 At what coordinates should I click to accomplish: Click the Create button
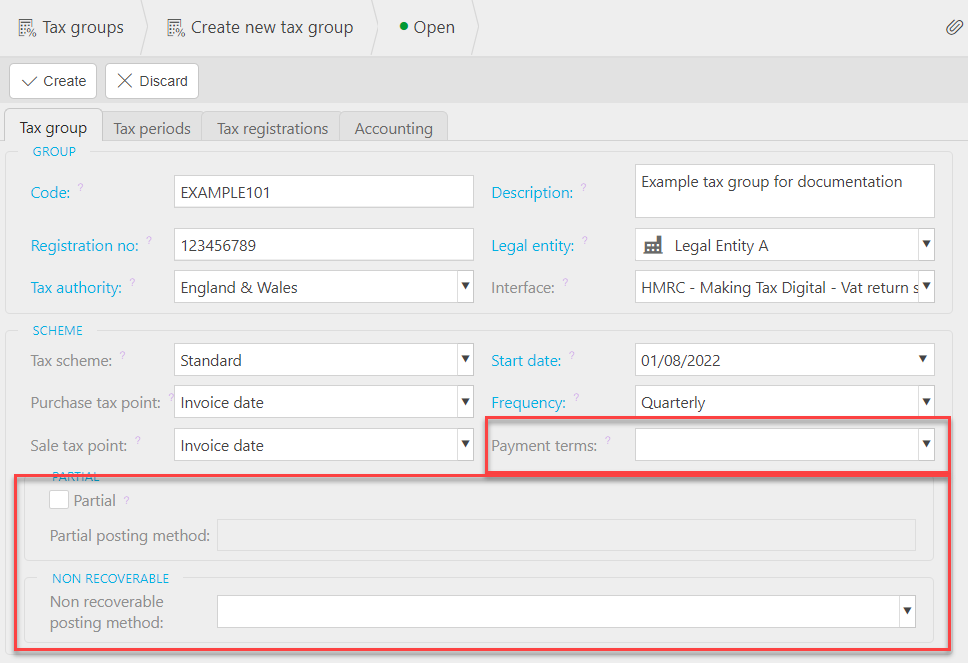point(52,81)
